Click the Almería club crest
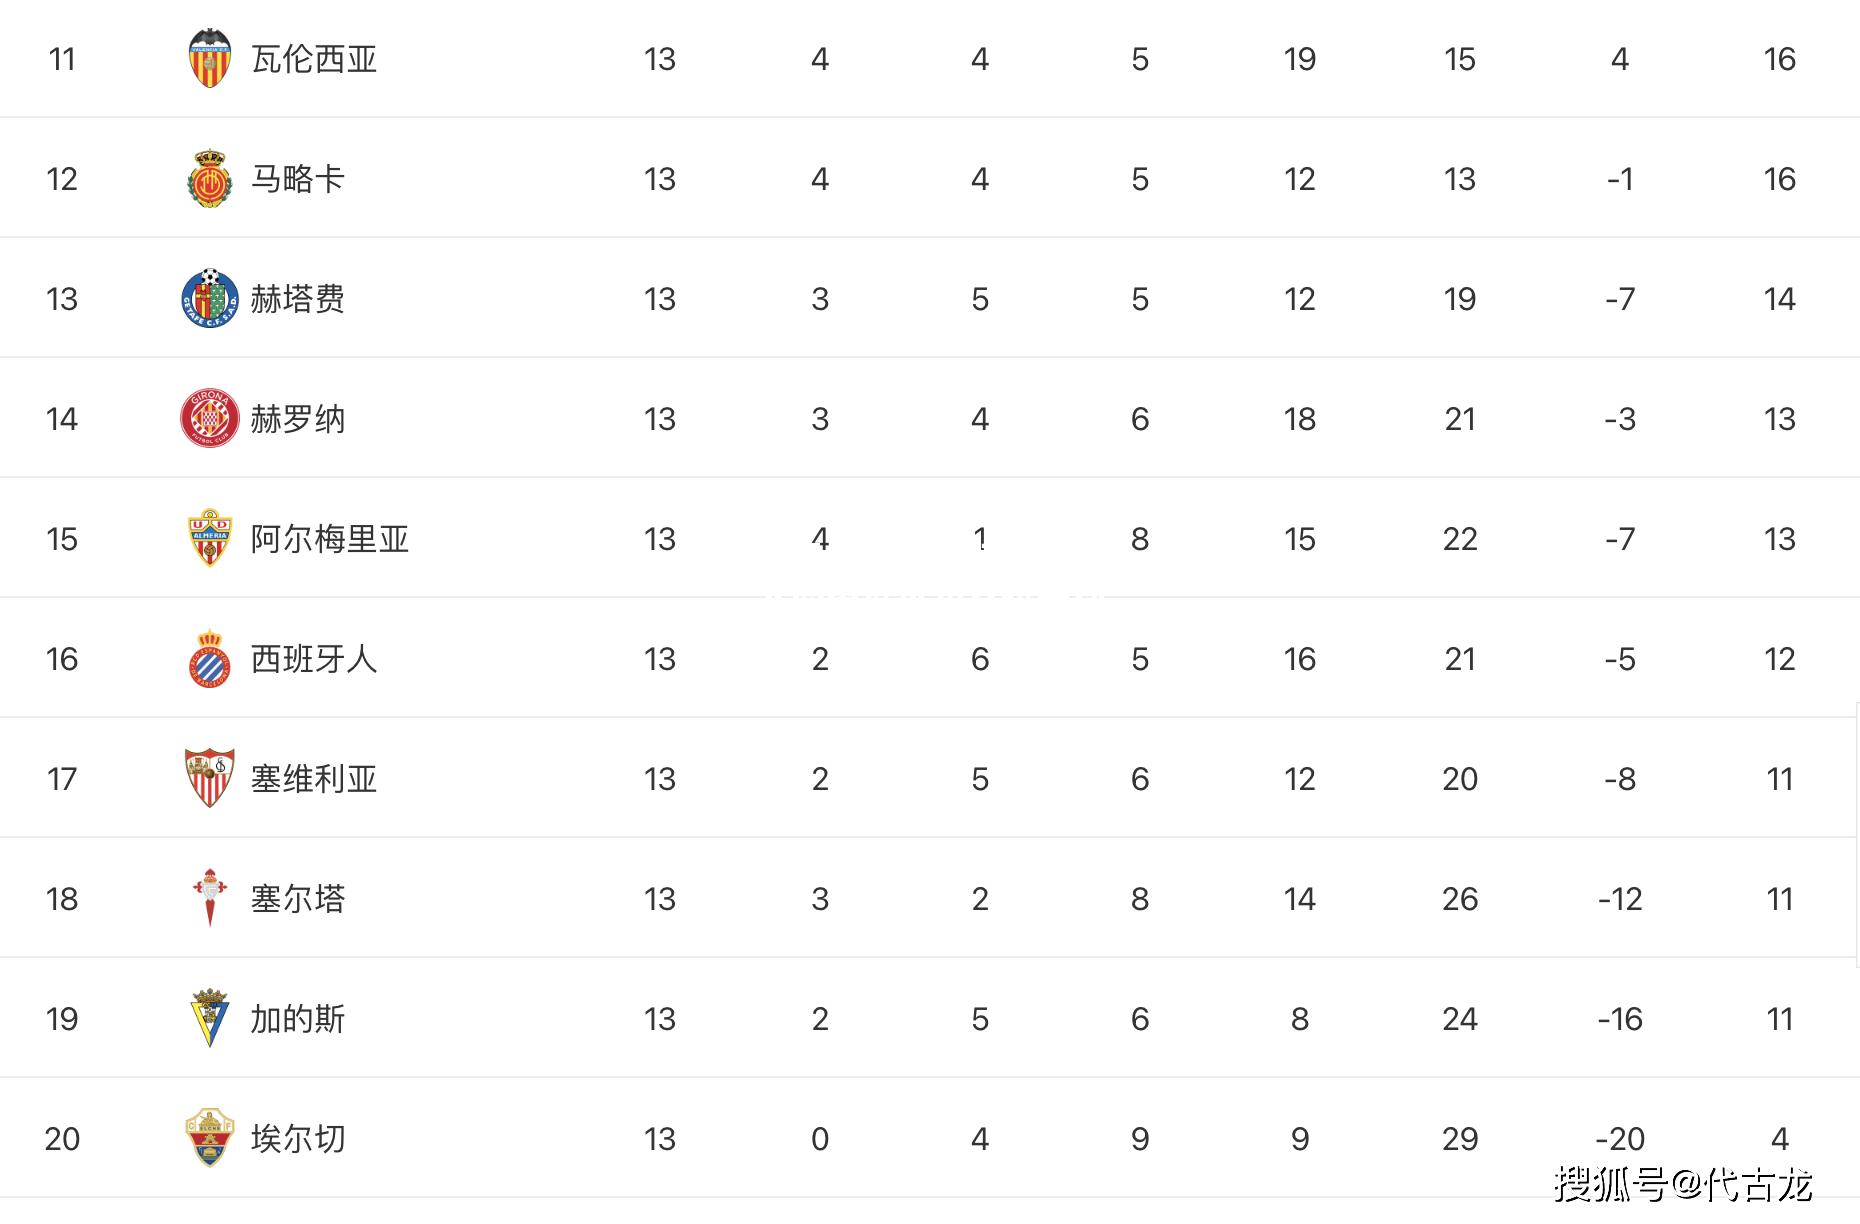This screenshot has height=1224, width=1860. pos(210,538)
